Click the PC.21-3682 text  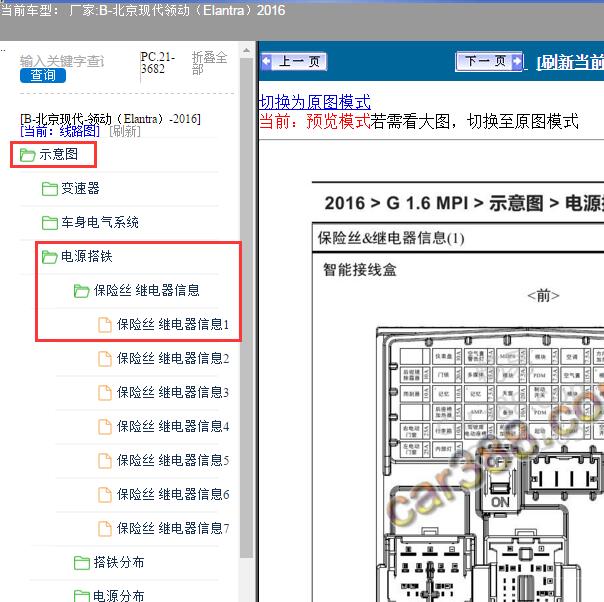(158, 62)
